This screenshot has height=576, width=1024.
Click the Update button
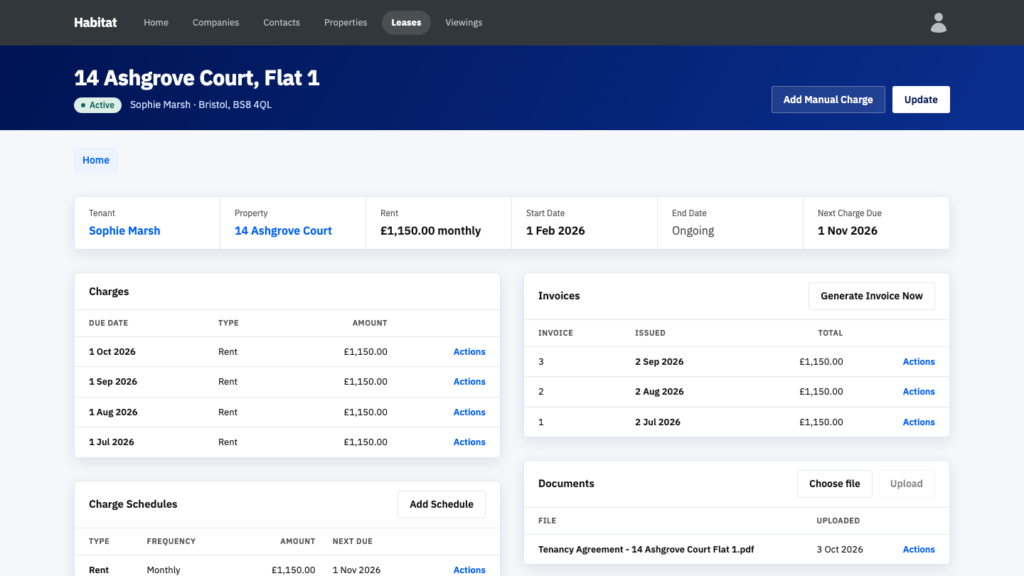921,99
